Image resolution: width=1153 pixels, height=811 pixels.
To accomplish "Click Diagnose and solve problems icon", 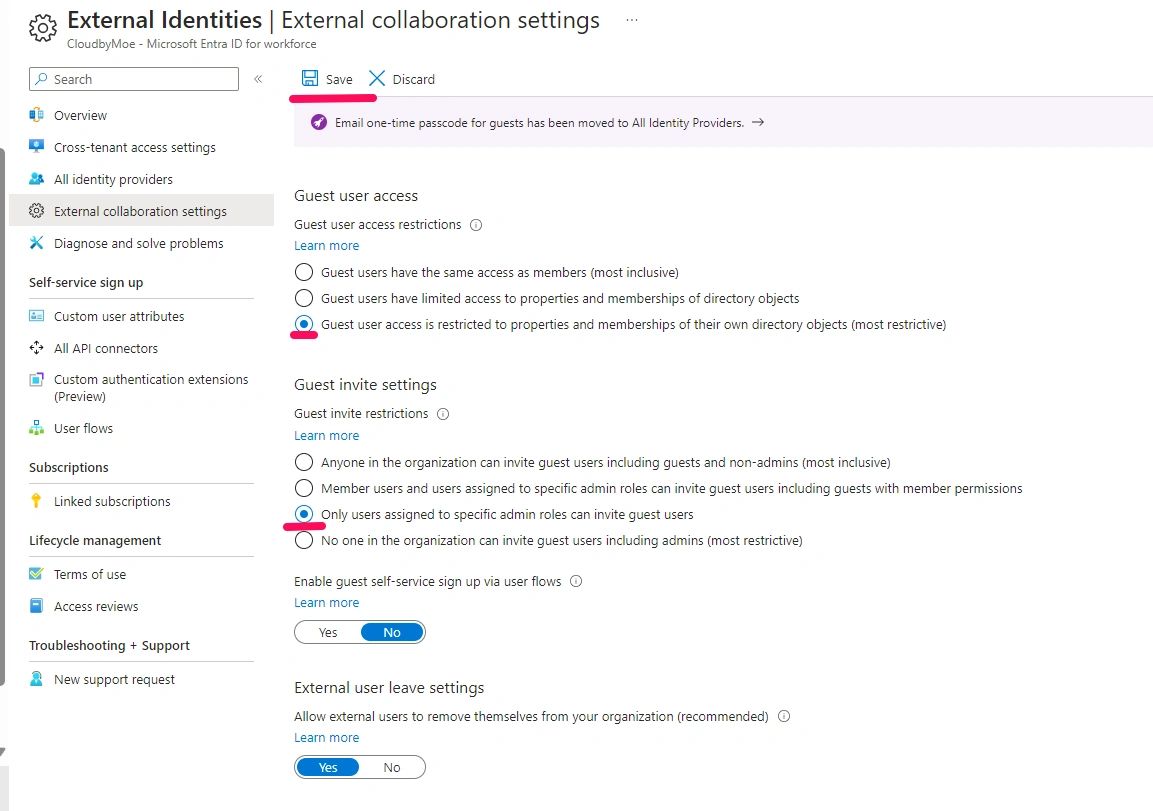I will point(37,243).
